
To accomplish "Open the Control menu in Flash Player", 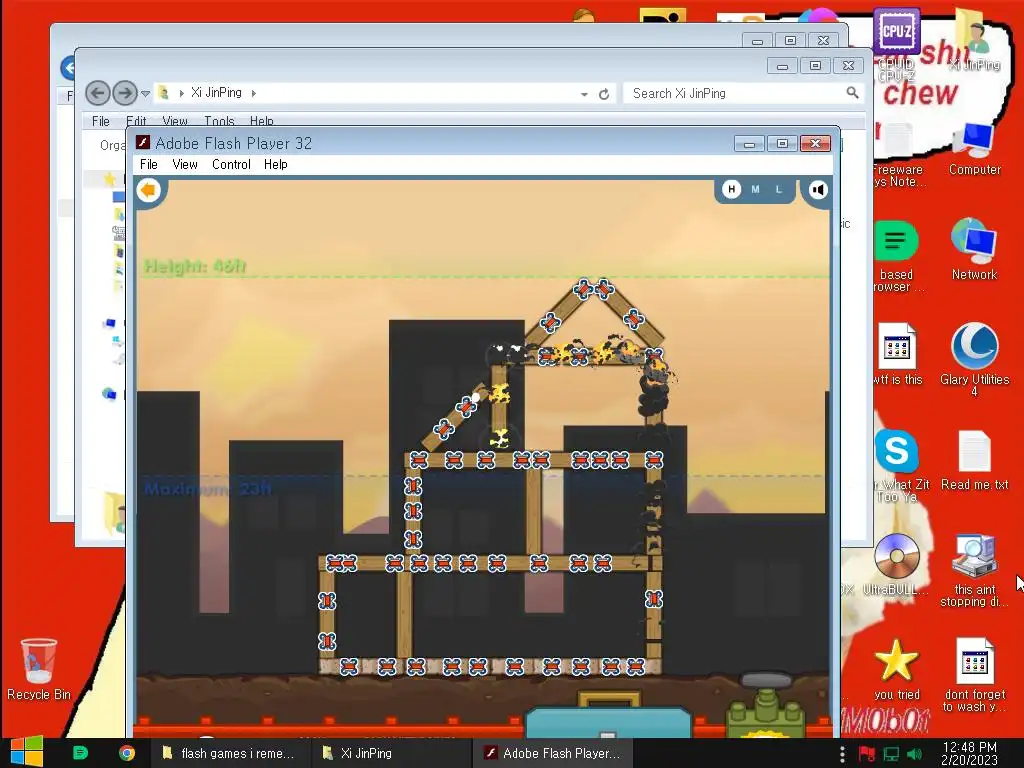I will point(231,165).
